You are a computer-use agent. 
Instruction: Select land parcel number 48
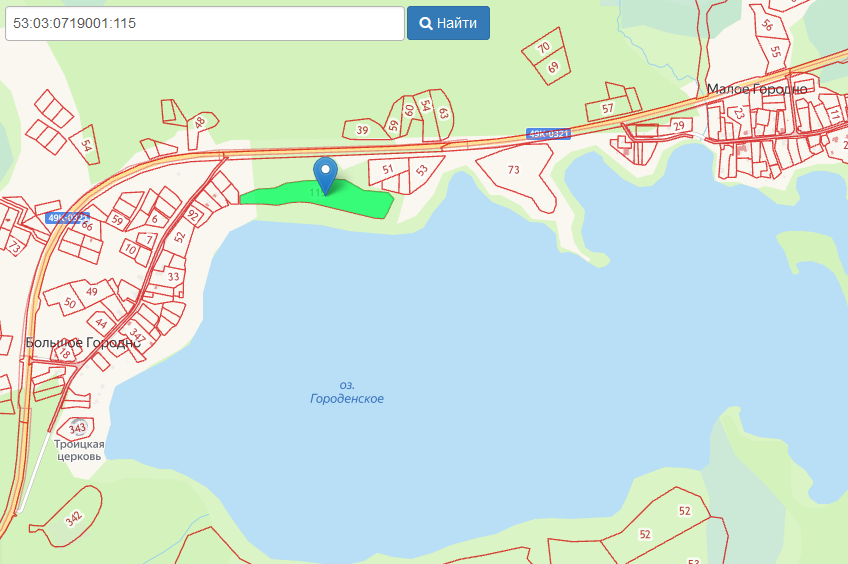pos(200,124)
